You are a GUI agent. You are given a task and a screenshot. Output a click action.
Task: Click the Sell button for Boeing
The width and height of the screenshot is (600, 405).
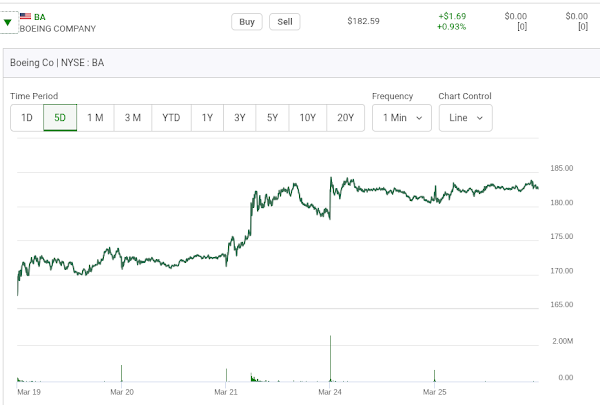[285, 22]
